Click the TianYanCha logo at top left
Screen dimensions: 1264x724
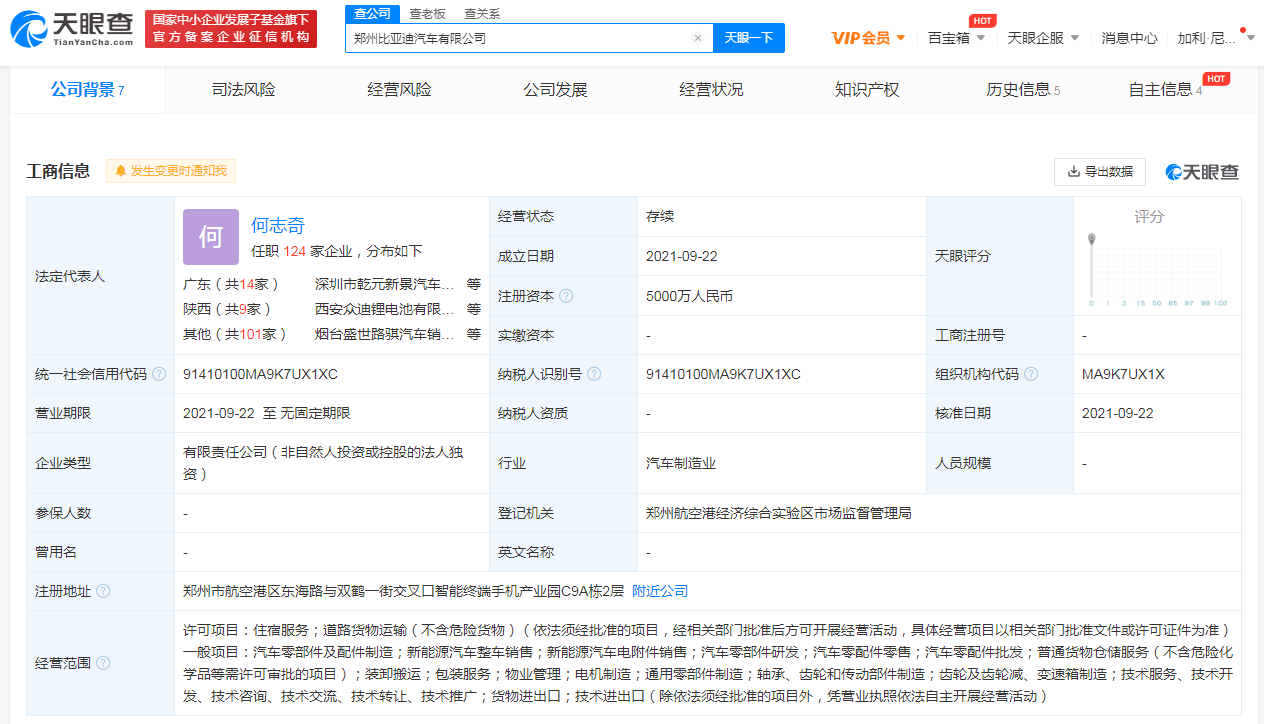point(72,30)
